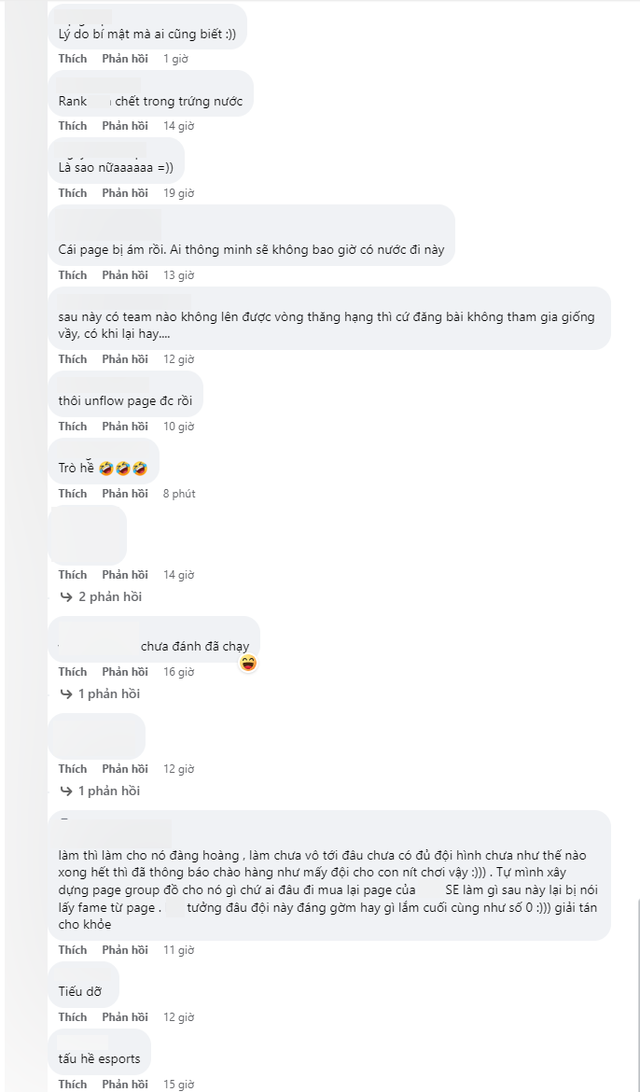Viewport: 640px width, 1092px height.
Task: Click the laughing reaction on "chưa đánh đã chạy" comment
Action: click(248, 663)
